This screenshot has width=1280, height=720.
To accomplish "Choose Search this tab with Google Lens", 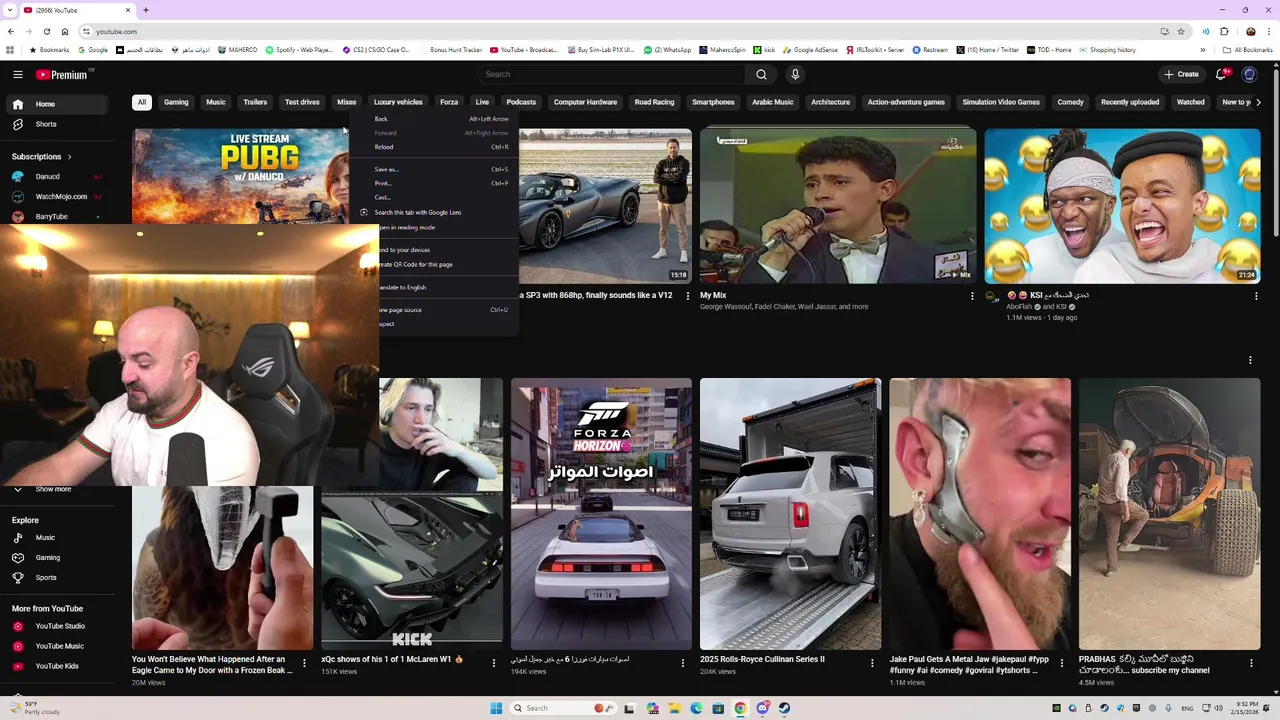I will [434, 212].
